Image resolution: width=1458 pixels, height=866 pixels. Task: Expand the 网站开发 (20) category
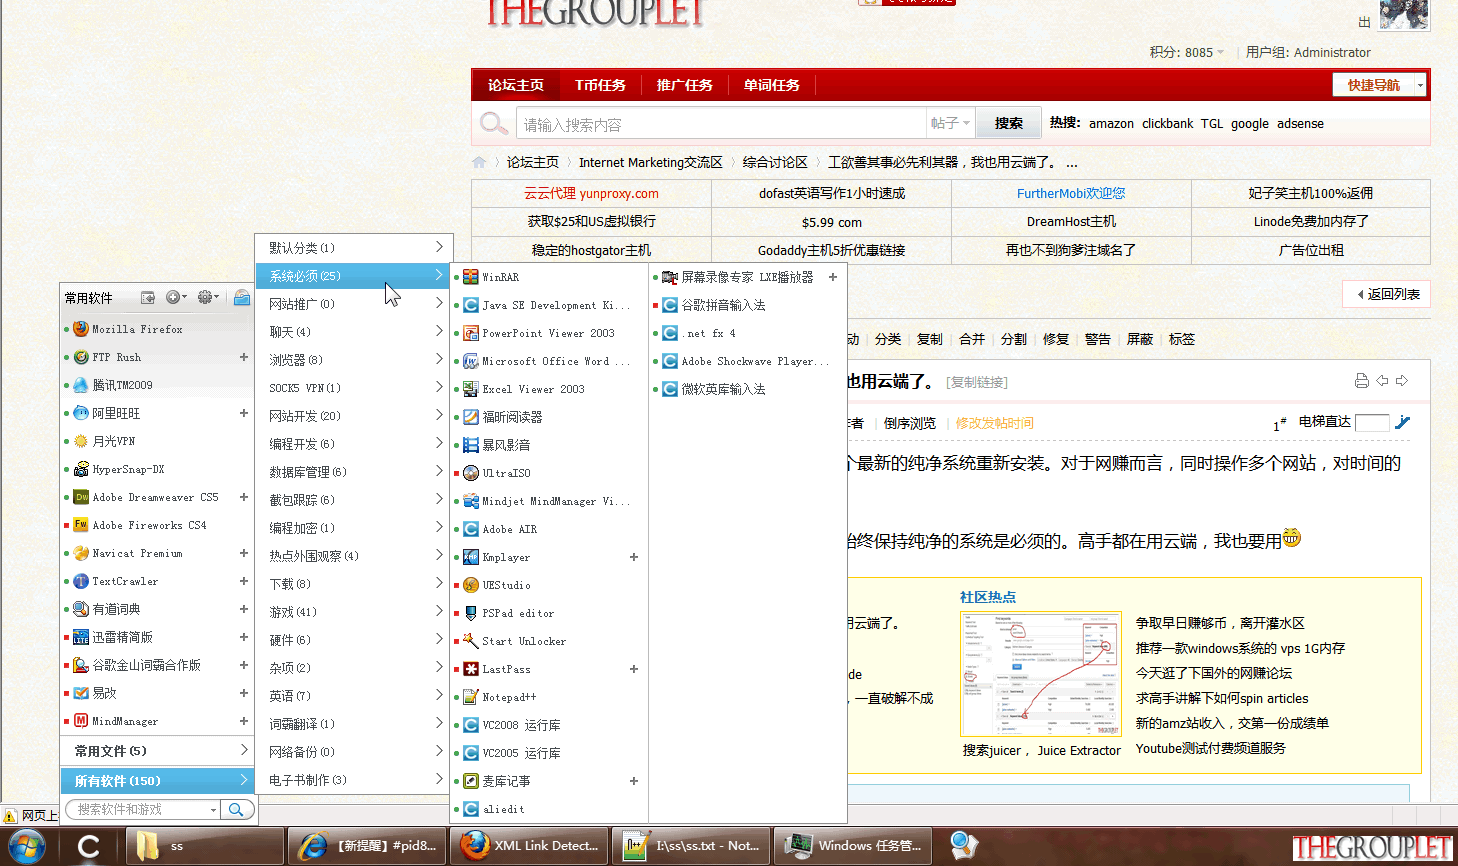354,415
